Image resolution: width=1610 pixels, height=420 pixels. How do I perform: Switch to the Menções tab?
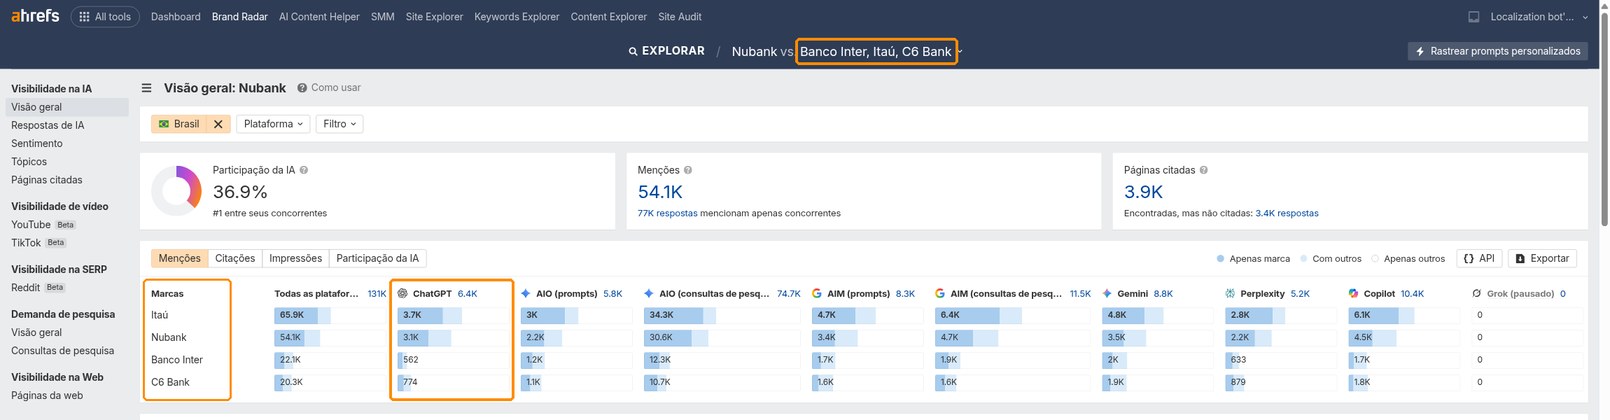coord(180,258)
